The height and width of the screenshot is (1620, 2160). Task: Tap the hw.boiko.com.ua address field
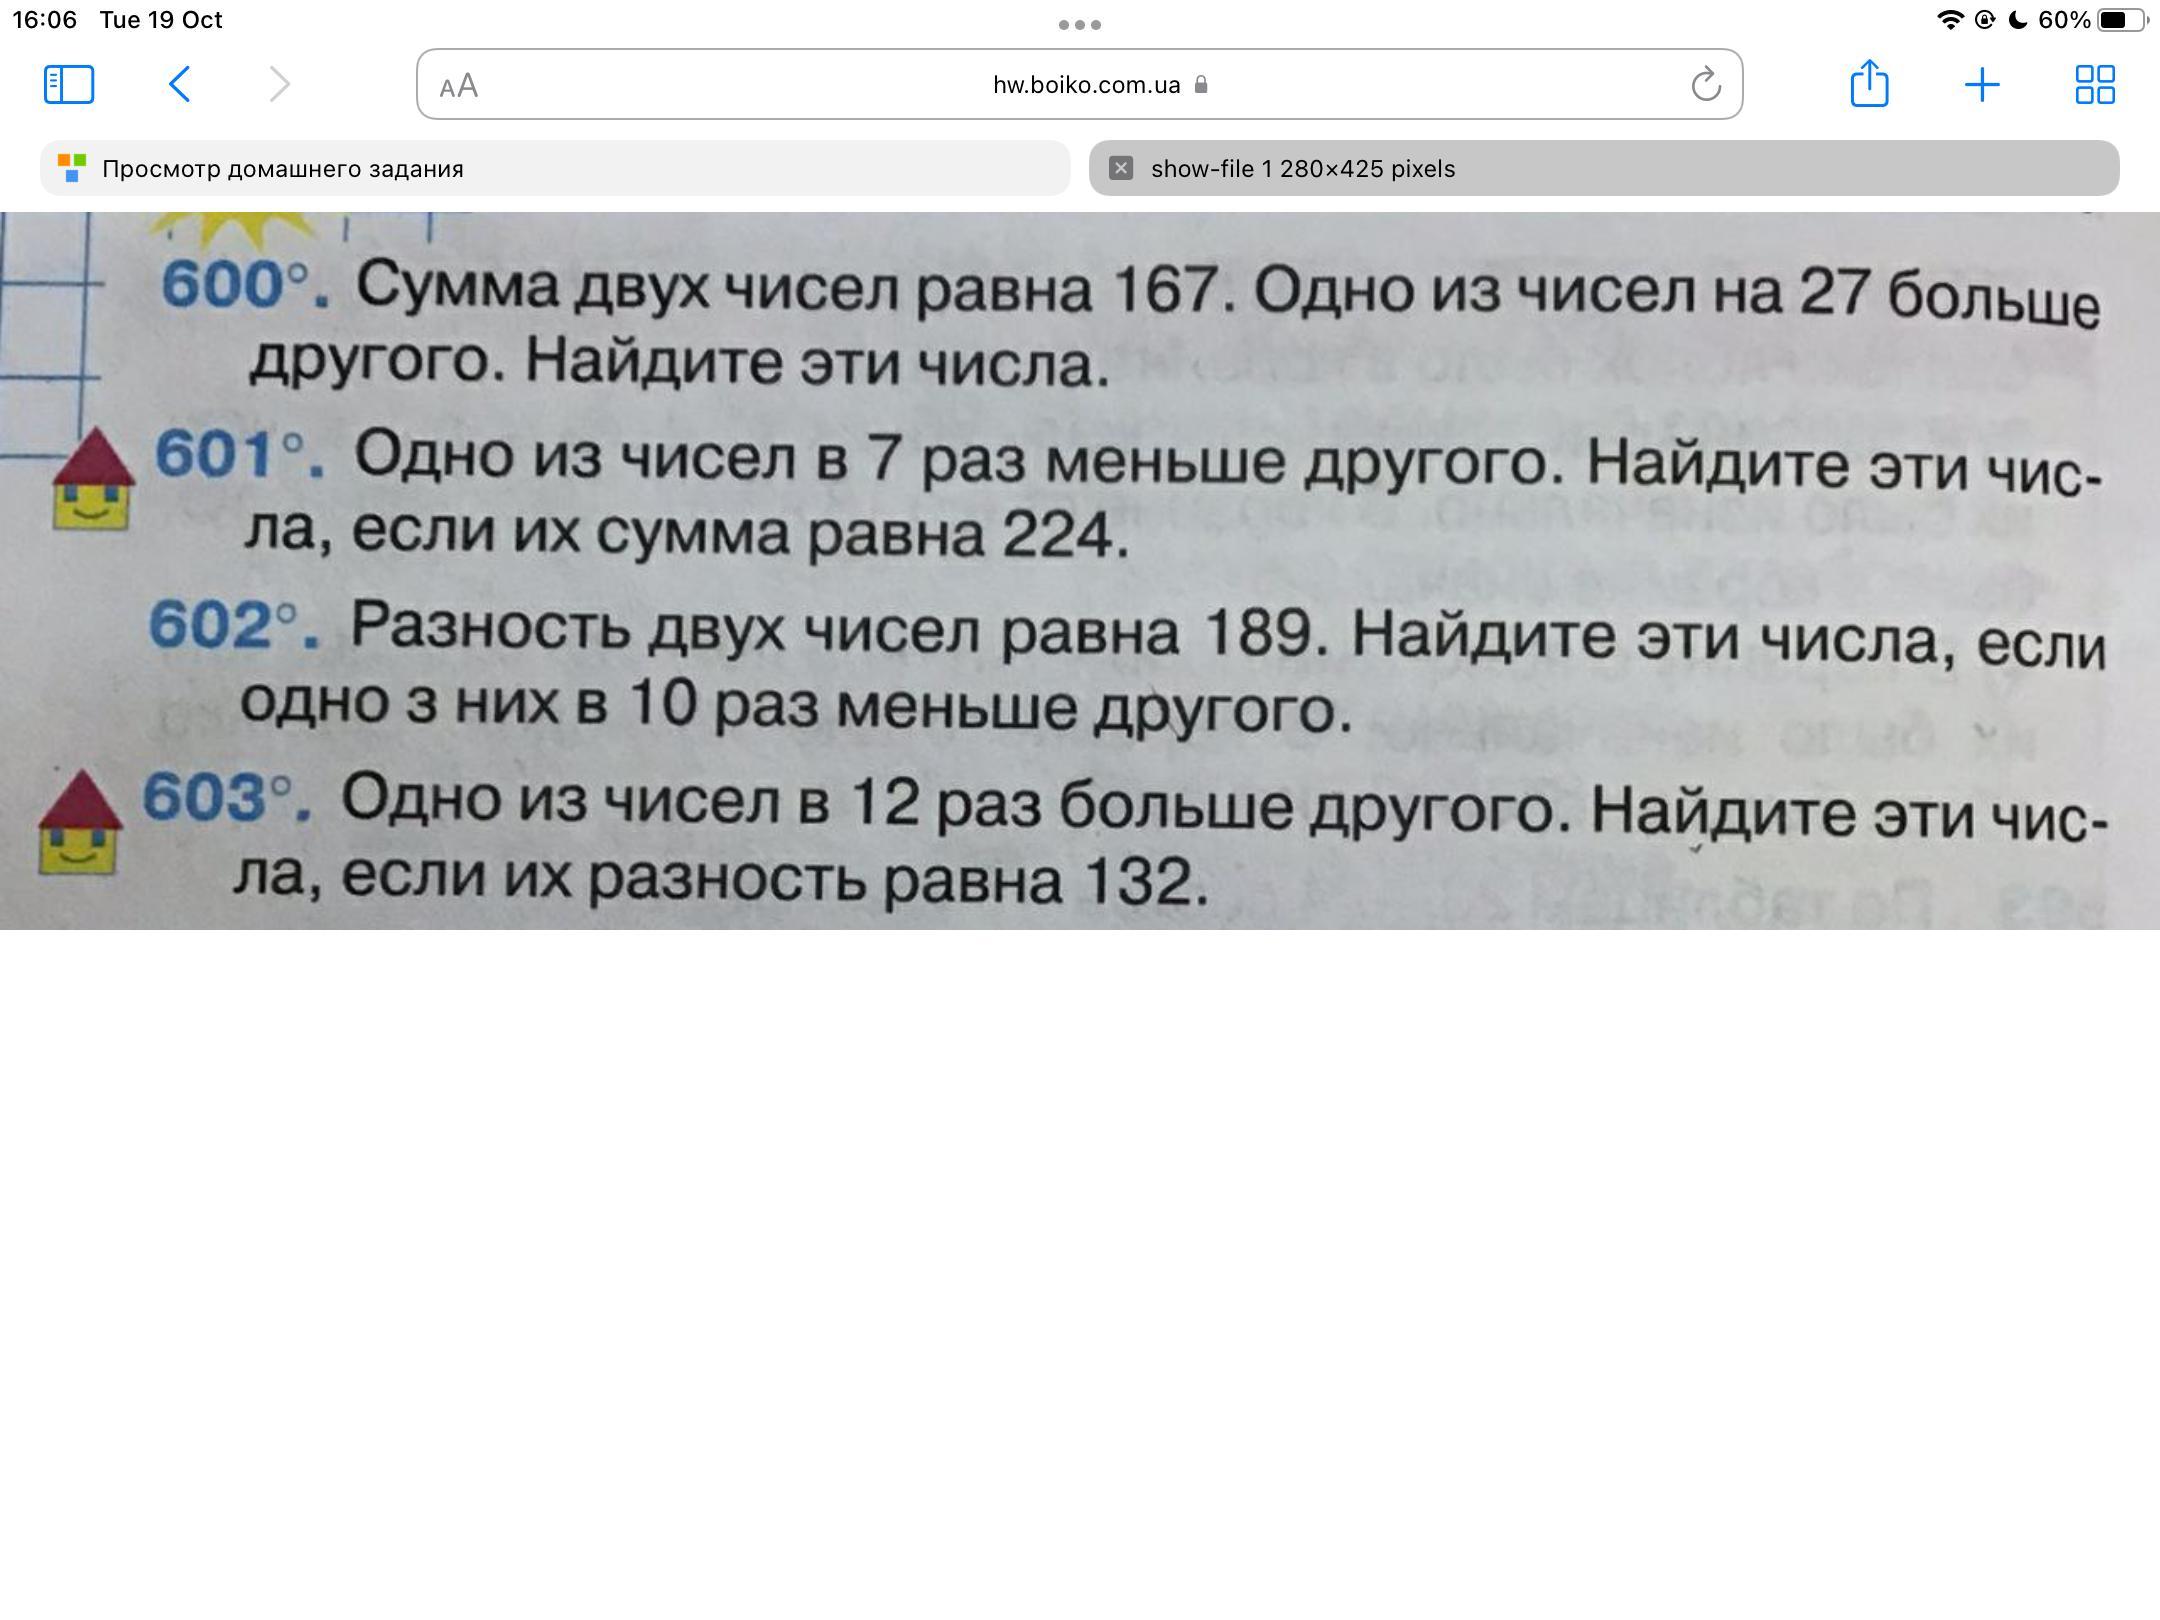click(x=1085, y=85)
